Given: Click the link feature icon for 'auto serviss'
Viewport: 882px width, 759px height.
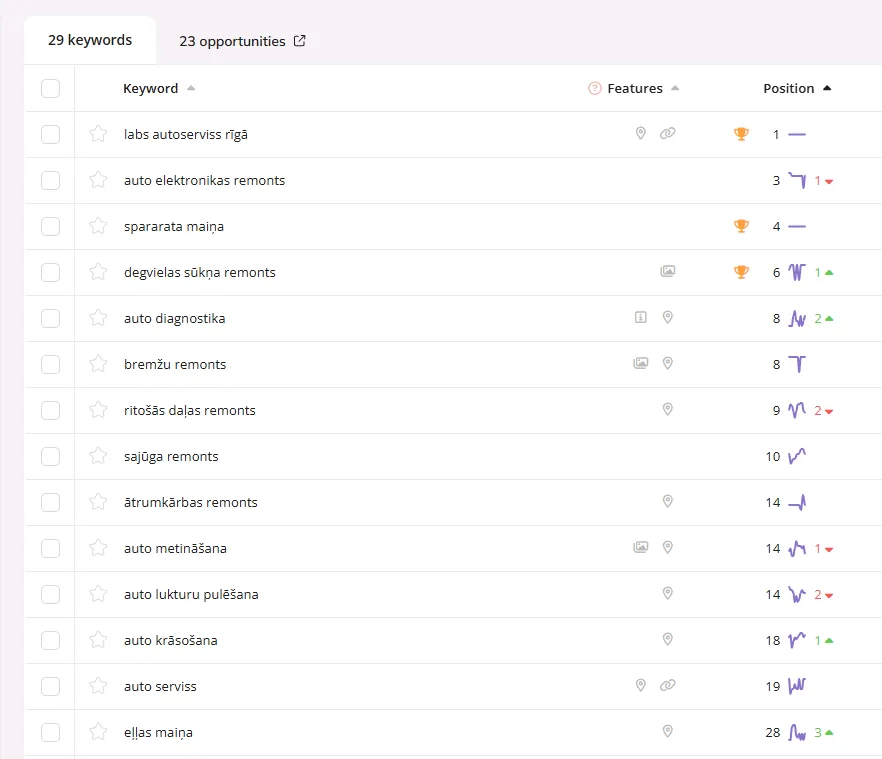Looking at the screenshot, I should [668, 685].
